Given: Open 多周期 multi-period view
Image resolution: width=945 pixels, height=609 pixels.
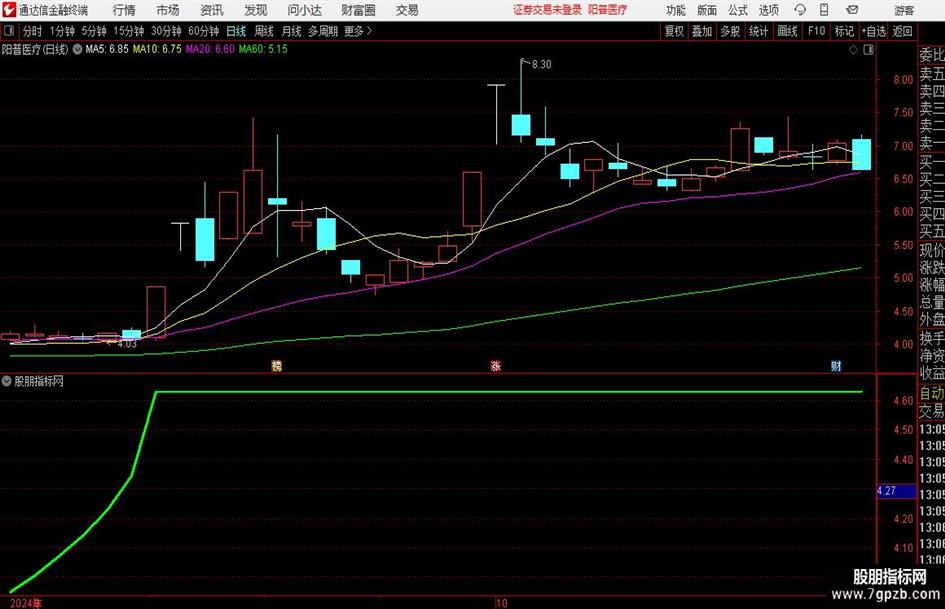Looking at the screenshot, I should pyautogui.click(x=323, y=31).
